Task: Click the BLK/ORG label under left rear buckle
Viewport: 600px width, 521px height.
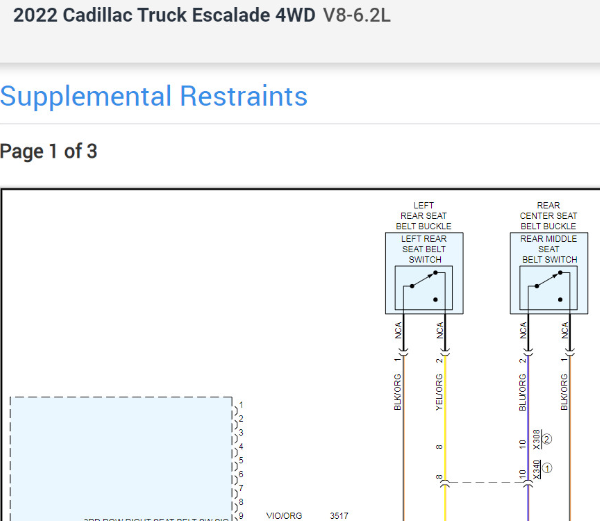Action: coord(398,392)
